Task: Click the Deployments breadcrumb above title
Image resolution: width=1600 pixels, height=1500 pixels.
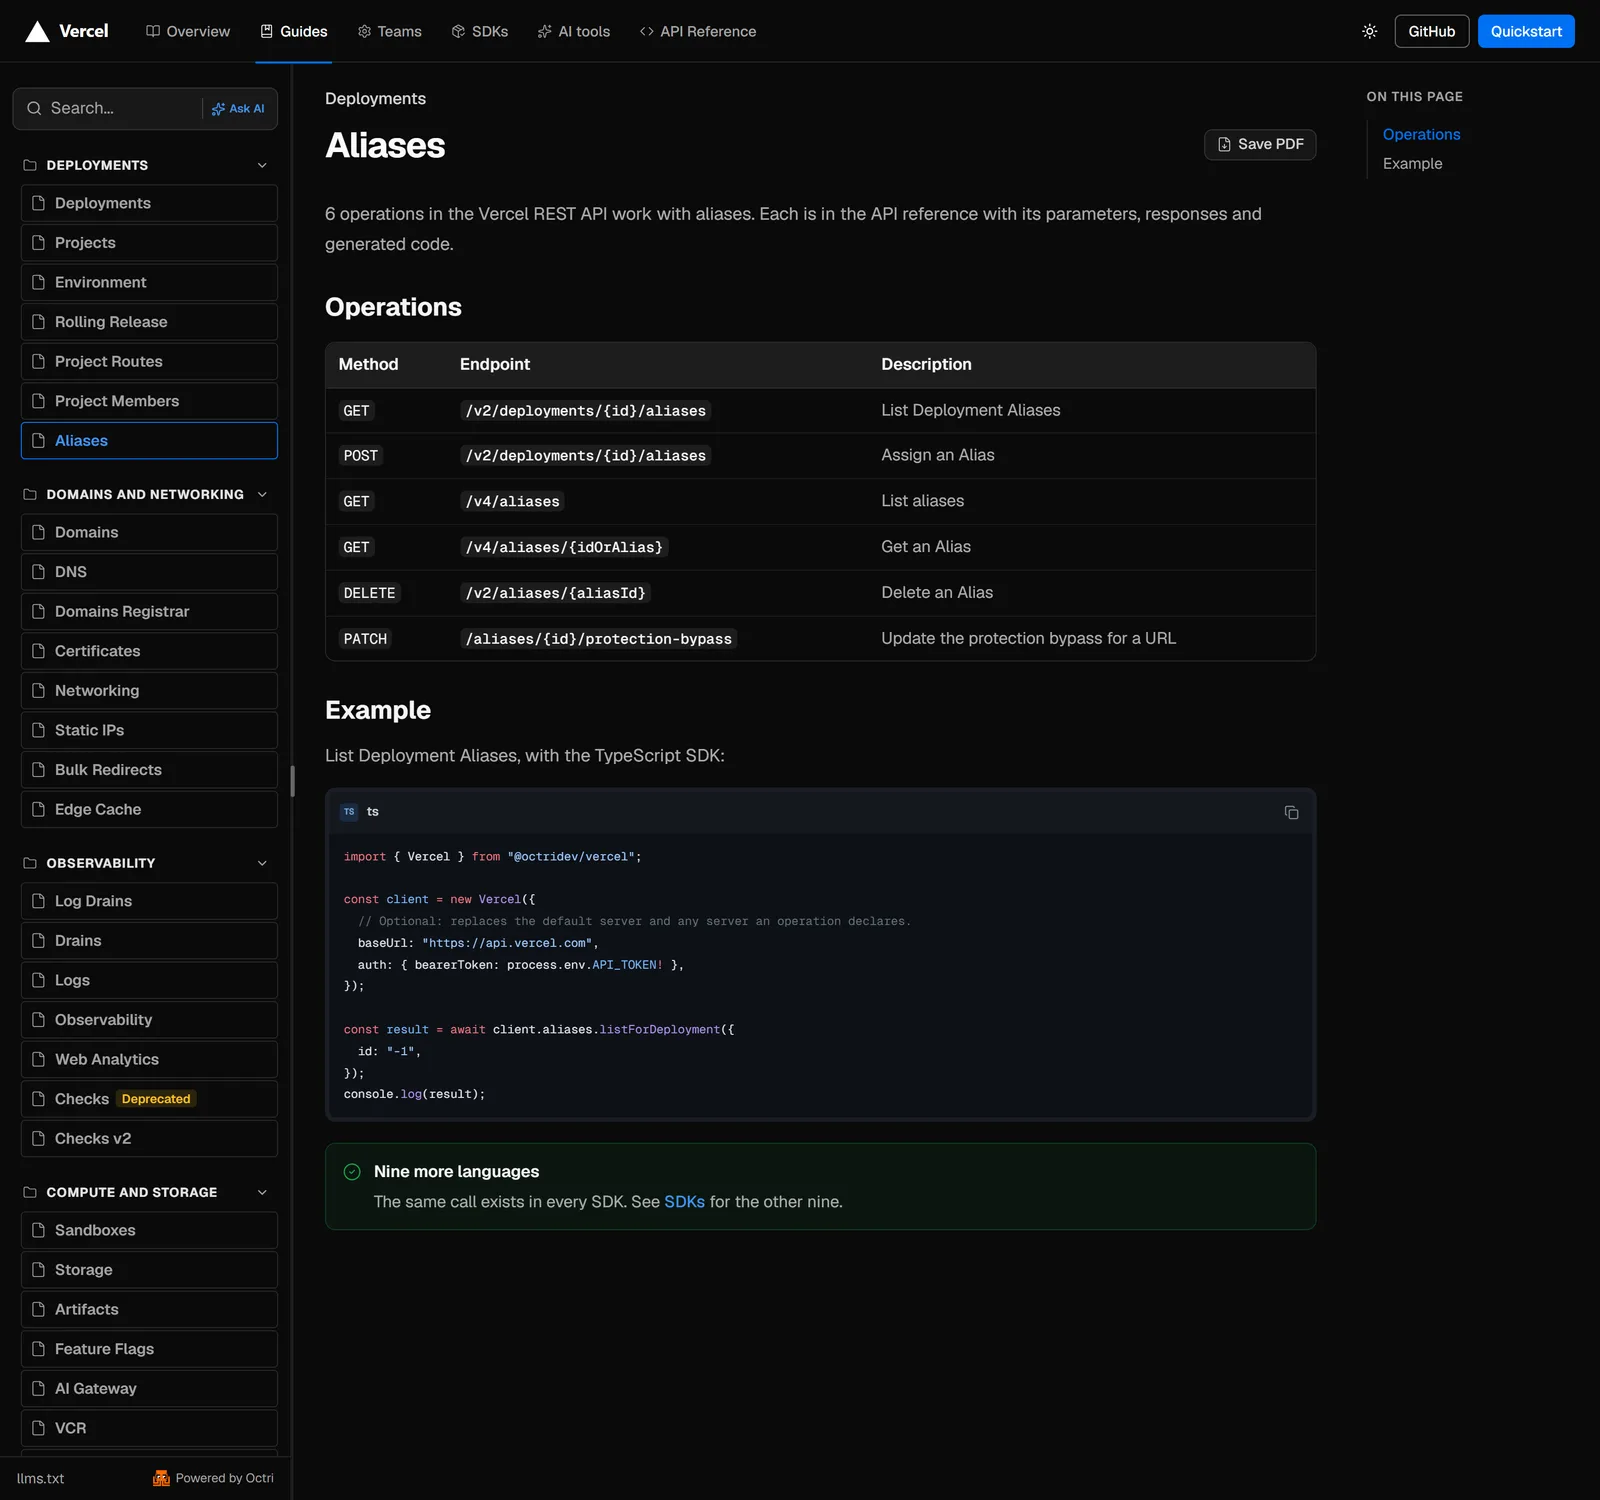Action: pos(375,98)
